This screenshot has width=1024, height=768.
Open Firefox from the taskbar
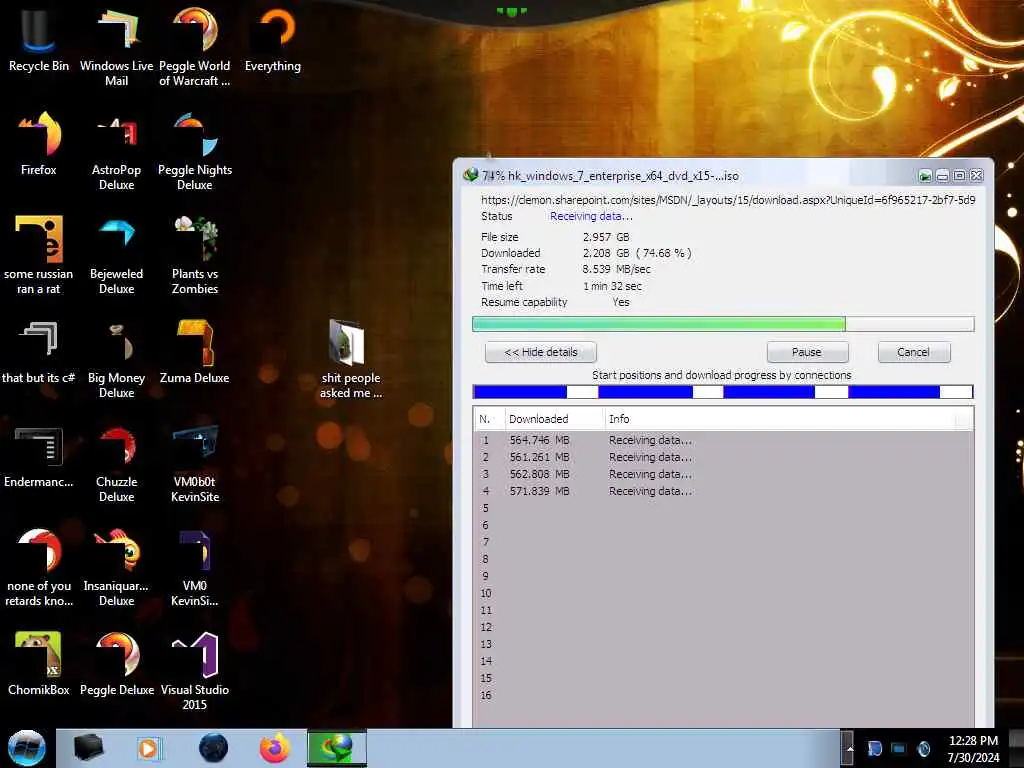[x=275, y=748]
